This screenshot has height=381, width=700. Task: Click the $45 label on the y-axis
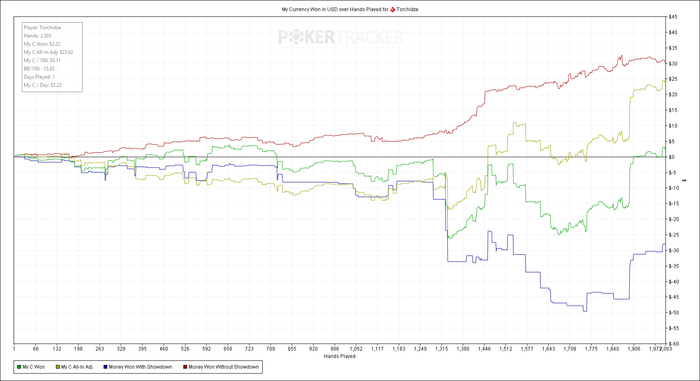pyautogui.click(x=673, y=17)
